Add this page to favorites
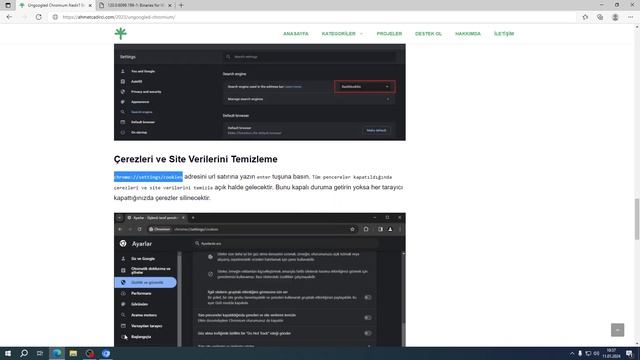Screen dimensions: 640x360 (585, 17)
